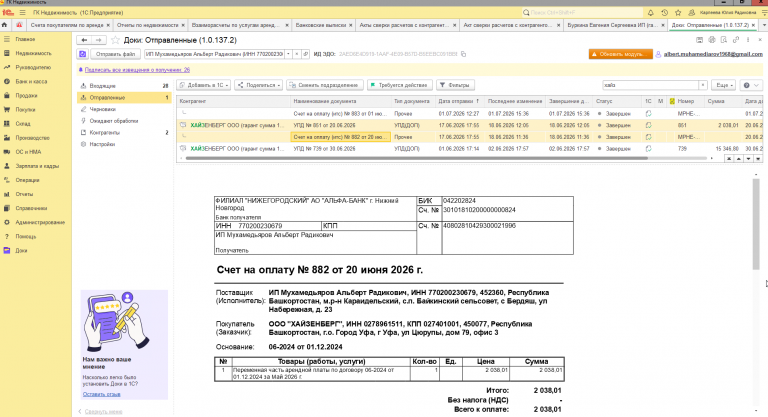The image size is (768, 417).
Task: Click the purple refresh icon beside Отправить файл
Action: point(82,54)
